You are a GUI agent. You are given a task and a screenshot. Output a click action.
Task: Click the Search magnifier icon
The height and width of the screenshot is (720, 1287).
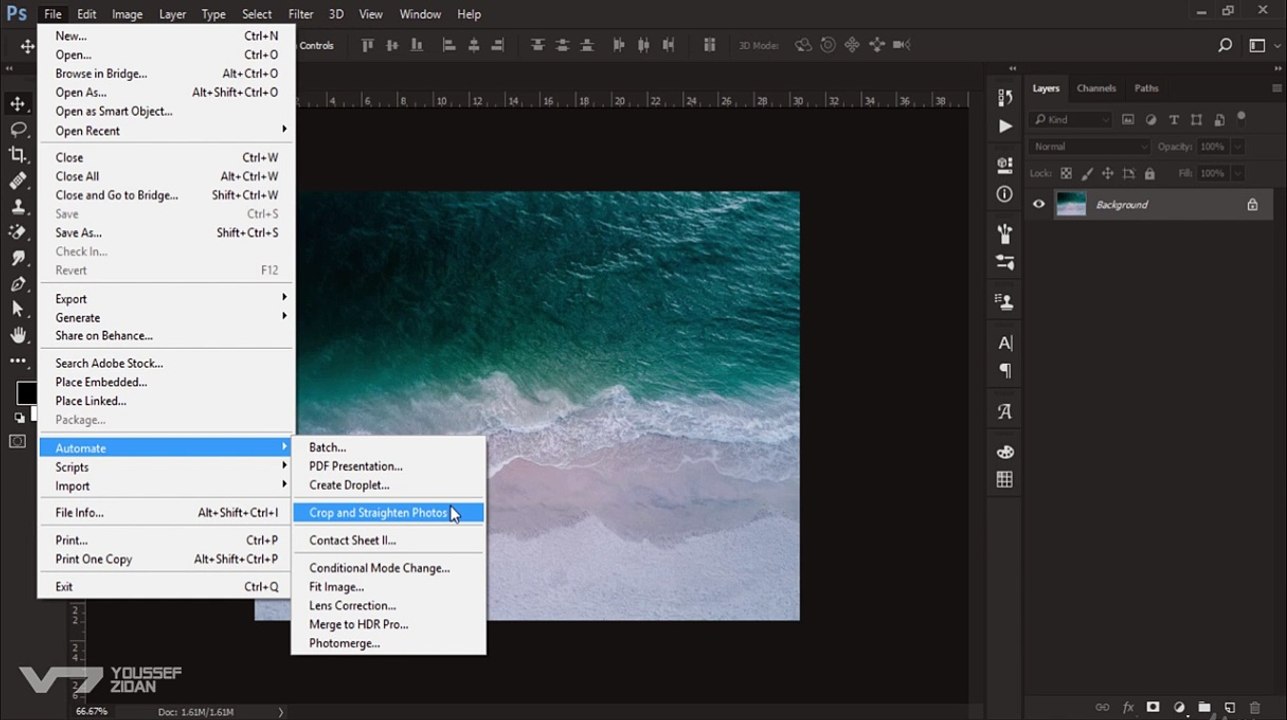coord(1225,45)
